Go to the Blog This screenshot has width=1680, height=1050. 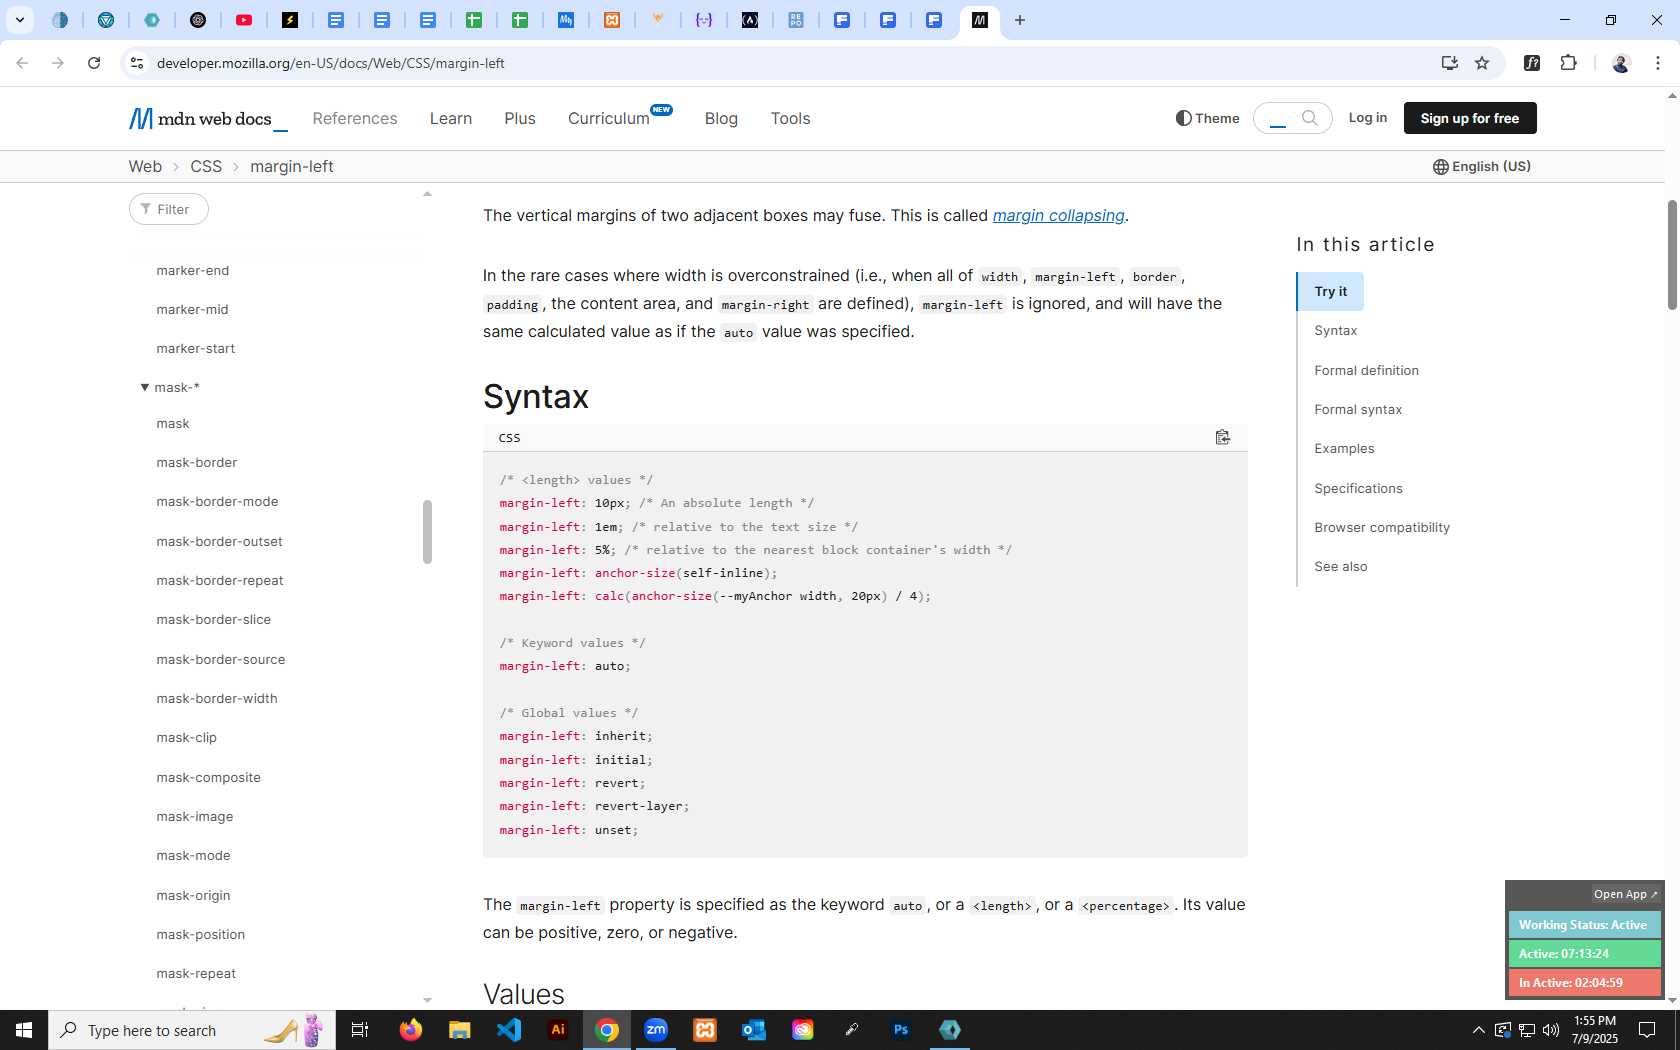721,118
